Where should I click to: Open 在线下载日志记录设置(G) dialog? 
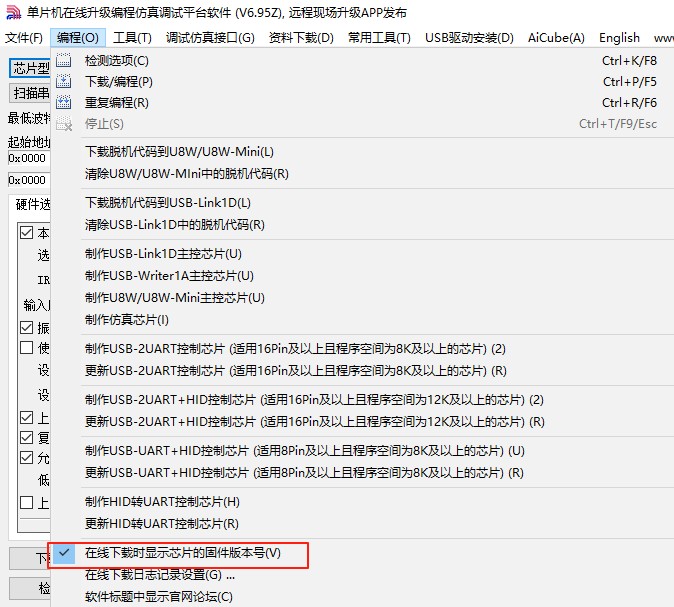click(x=362, y=575)
